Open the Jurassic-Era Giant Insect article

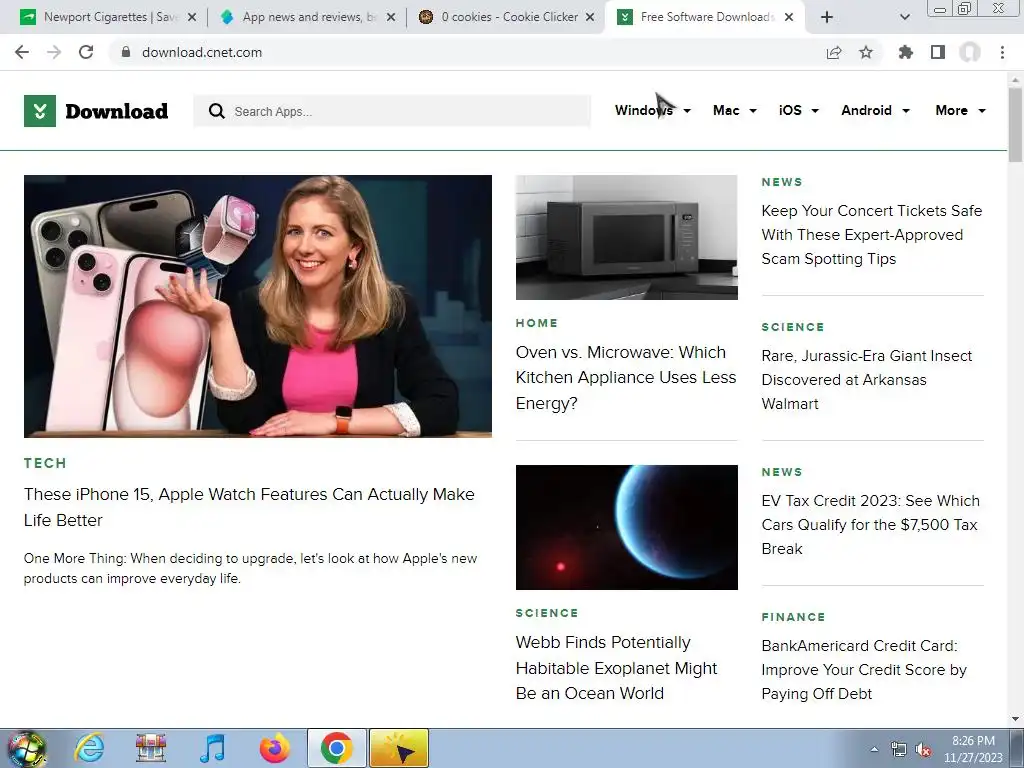(x=867, y=379)
